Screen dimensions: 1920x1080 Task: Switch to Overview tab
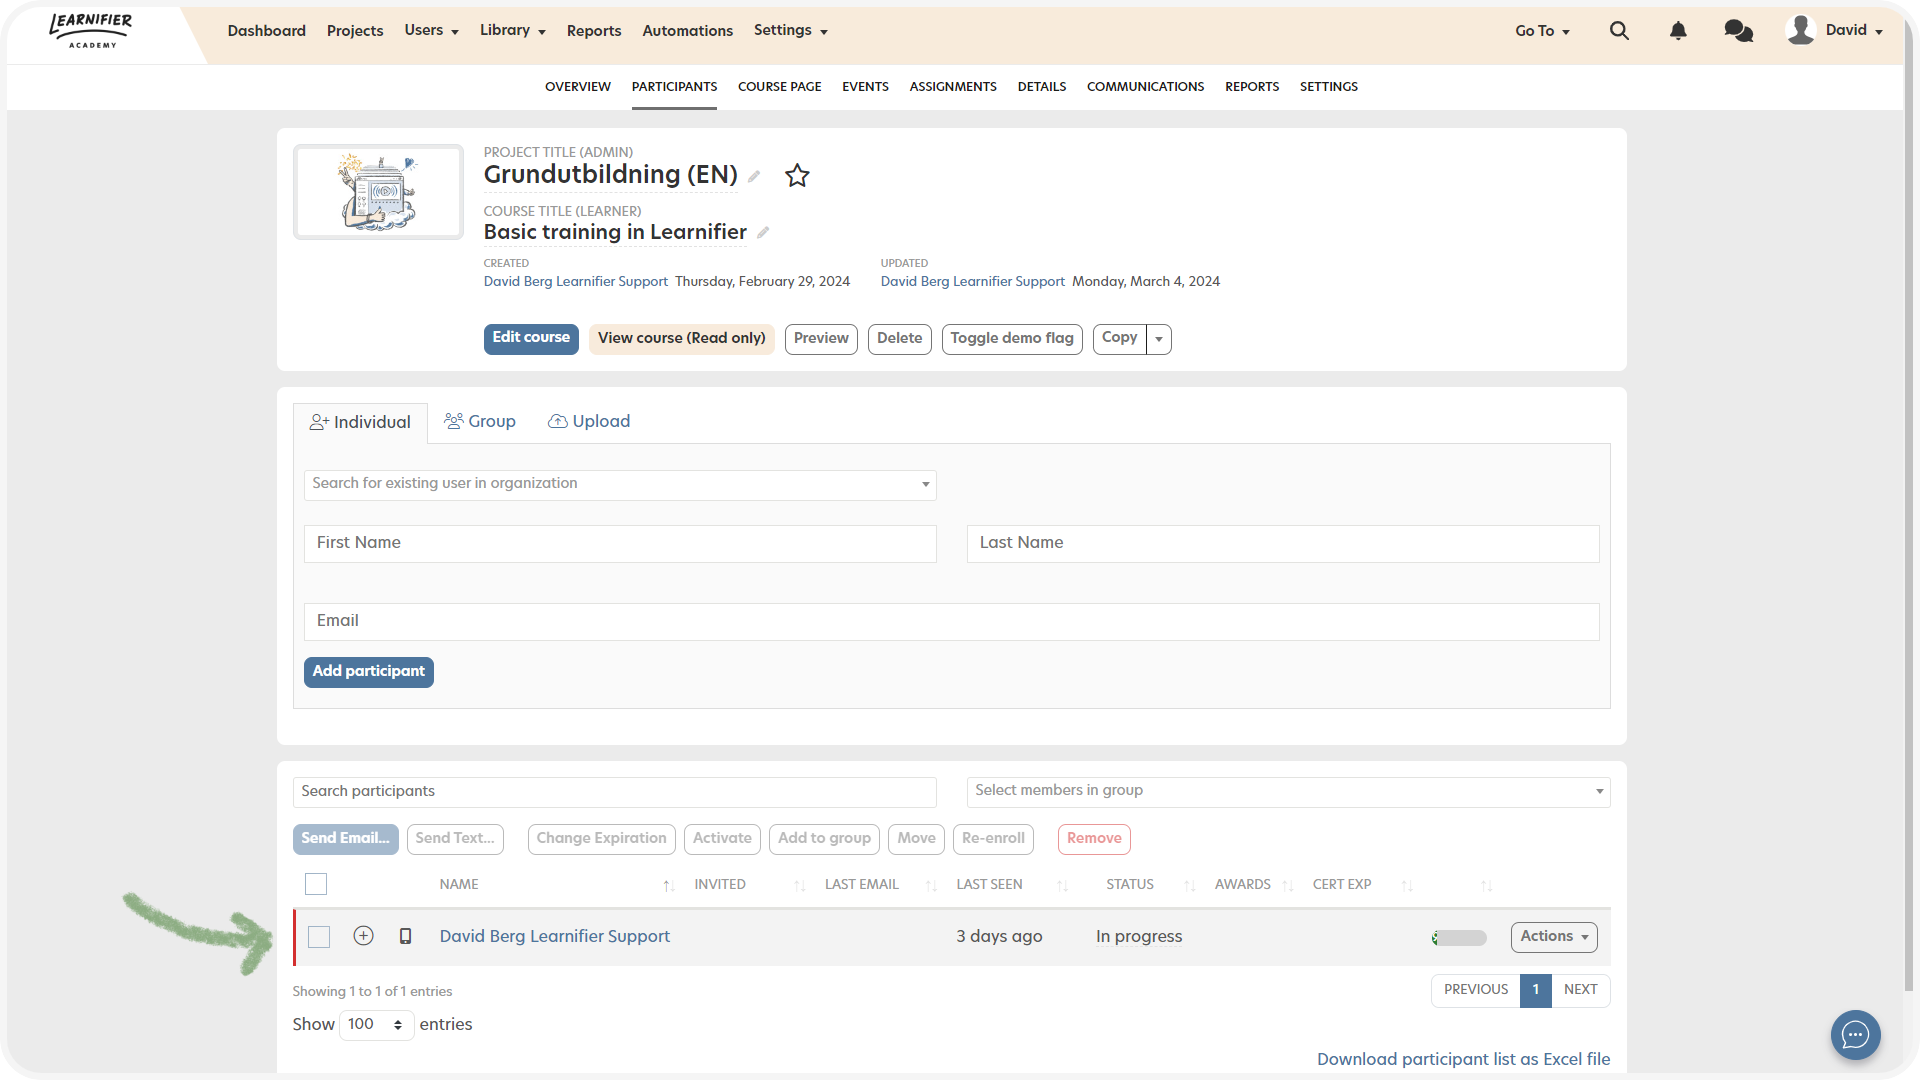tap(578, 87)
